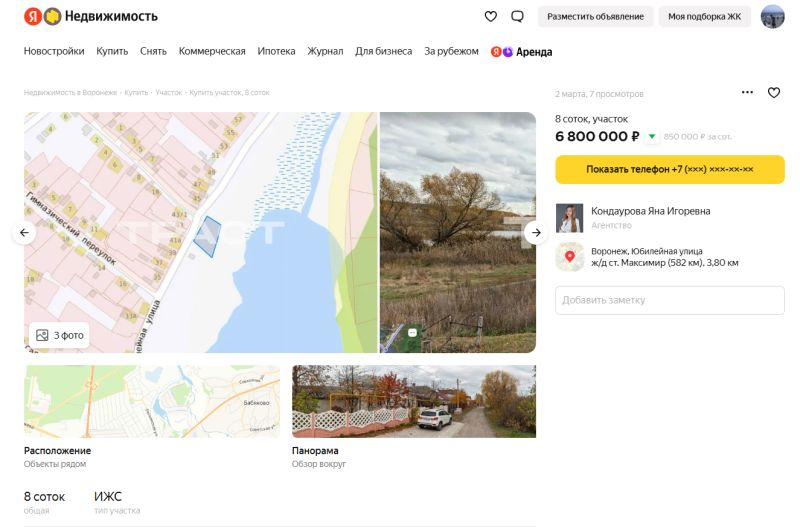Click the Участок breadcrumb link
Viewport: 800px width, 531px height.
(168, 92)
